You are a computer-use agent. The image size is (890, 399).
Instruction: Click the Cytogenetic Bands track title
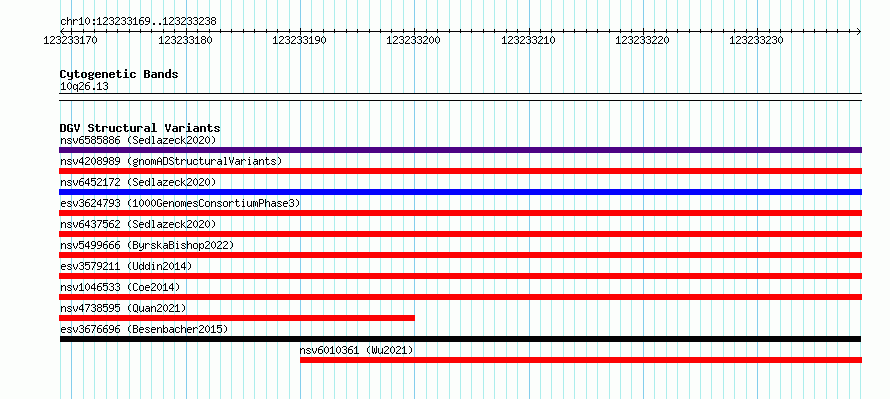119,74
